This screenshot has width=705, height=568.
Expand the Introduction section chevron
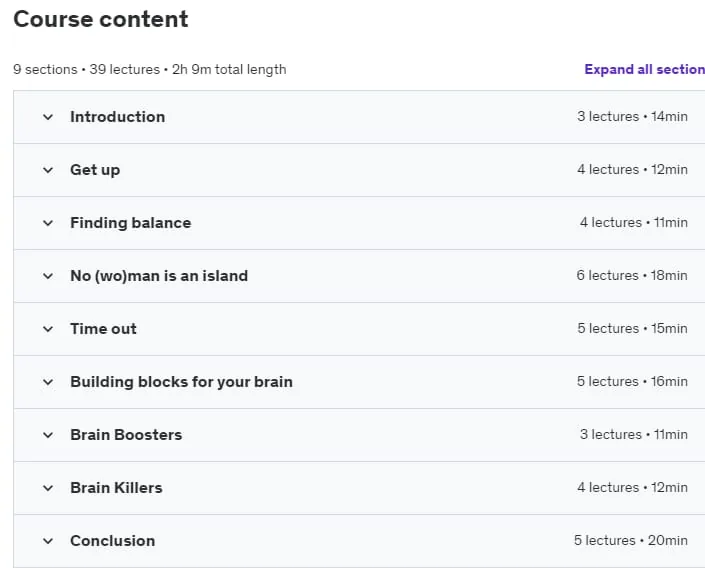(x=48, y=117)
